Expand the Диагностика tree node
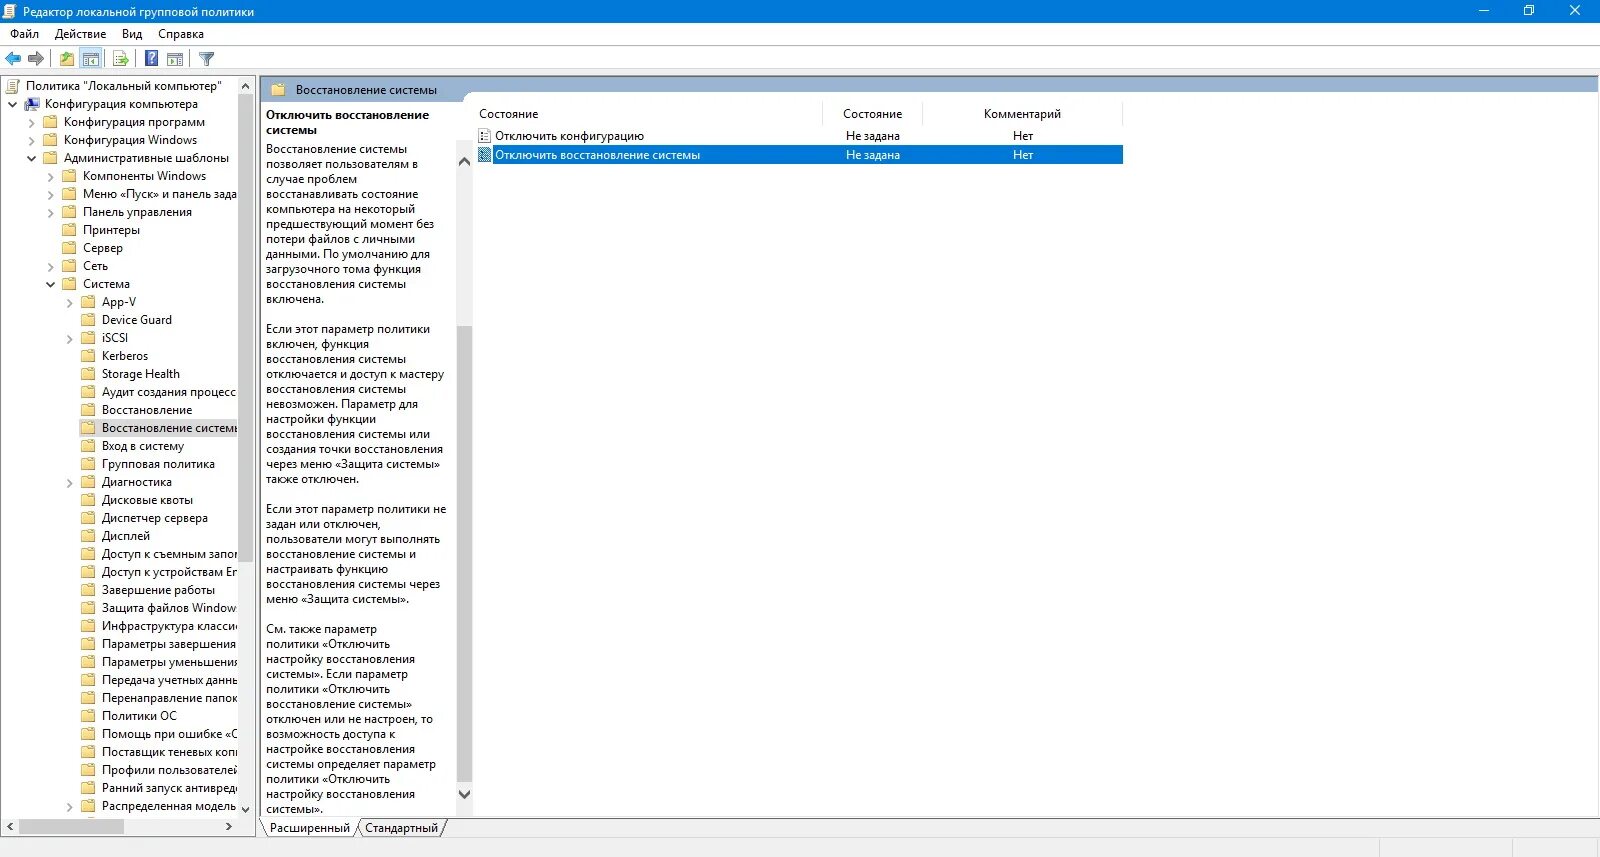Image resolution: width=1600 pixels, height=857 pixels. pos(69,483)
